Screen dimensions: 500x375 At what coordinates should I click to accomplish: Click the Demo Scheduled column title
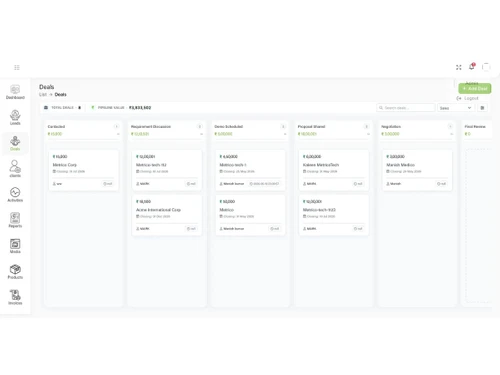[229, 127]
